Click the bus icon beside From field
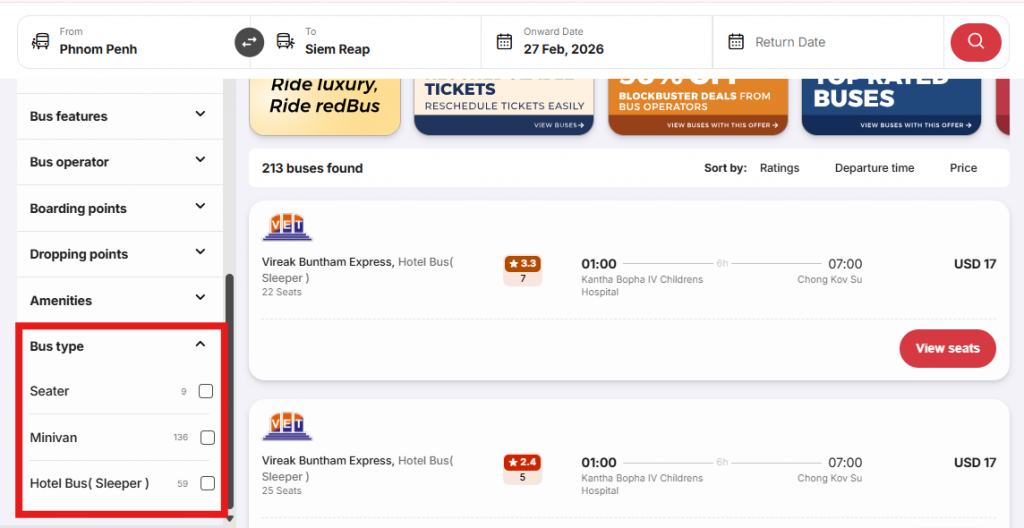1024x528 pixels. [x=41, y=42]
